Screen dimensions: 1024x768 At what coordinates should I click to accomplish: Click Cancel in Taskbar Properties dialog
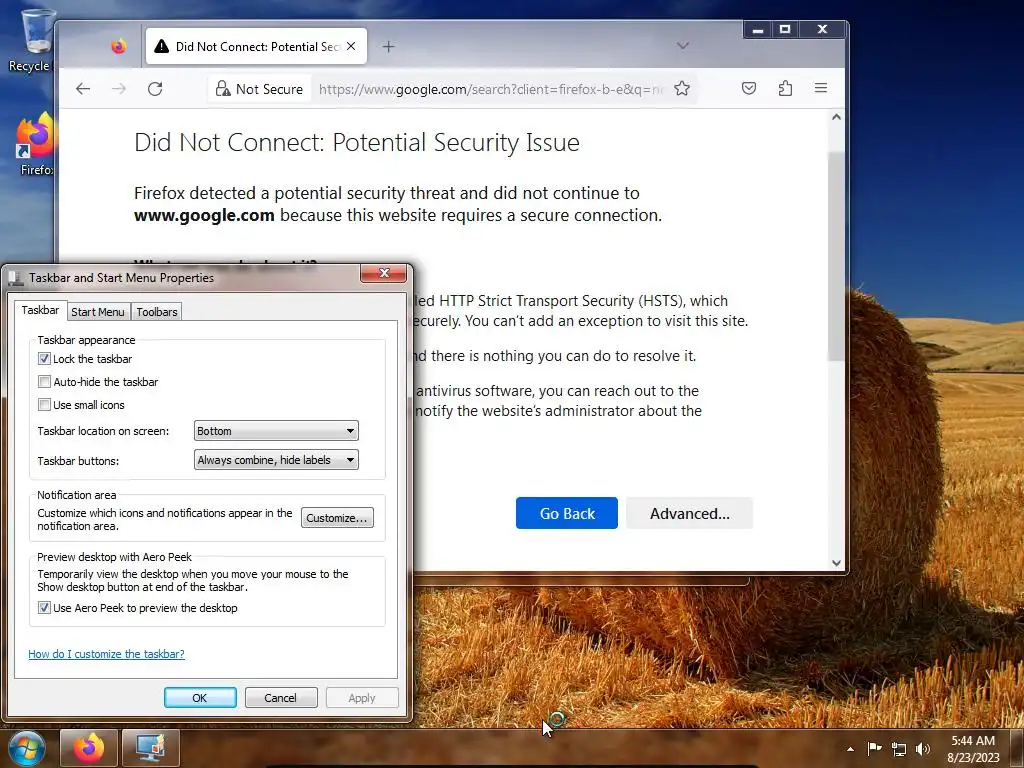280,697
